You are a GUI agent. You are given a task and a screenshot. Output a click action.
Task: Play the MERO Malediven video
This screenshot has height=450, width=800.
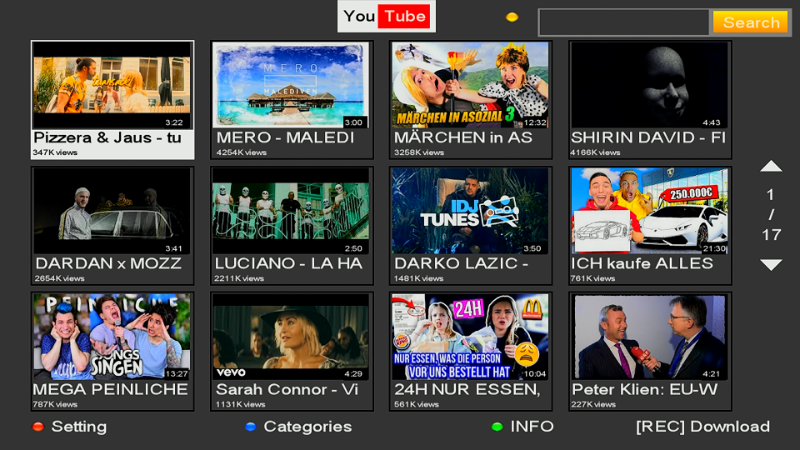[291, 86]
